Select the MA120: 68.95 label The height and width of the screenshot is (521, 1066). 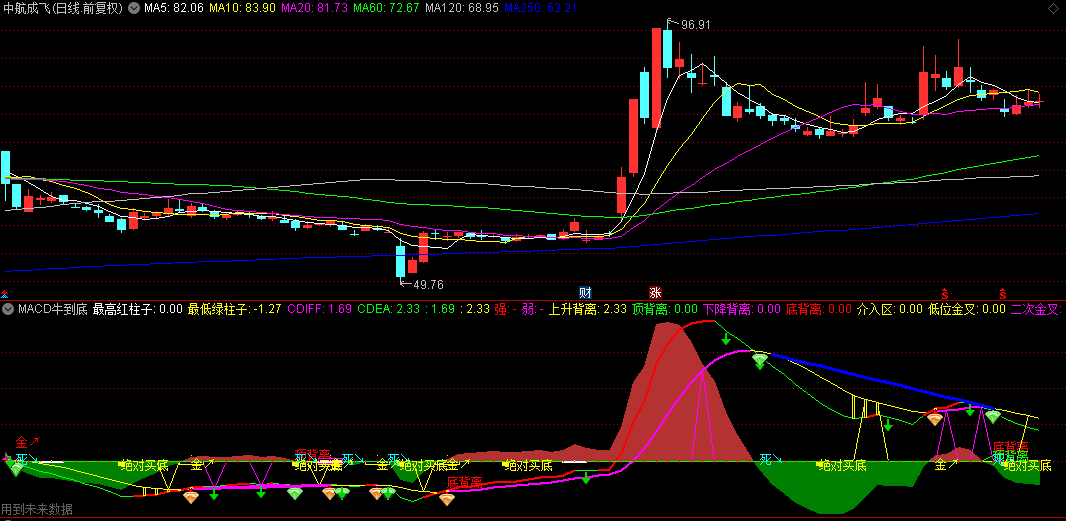462,8
